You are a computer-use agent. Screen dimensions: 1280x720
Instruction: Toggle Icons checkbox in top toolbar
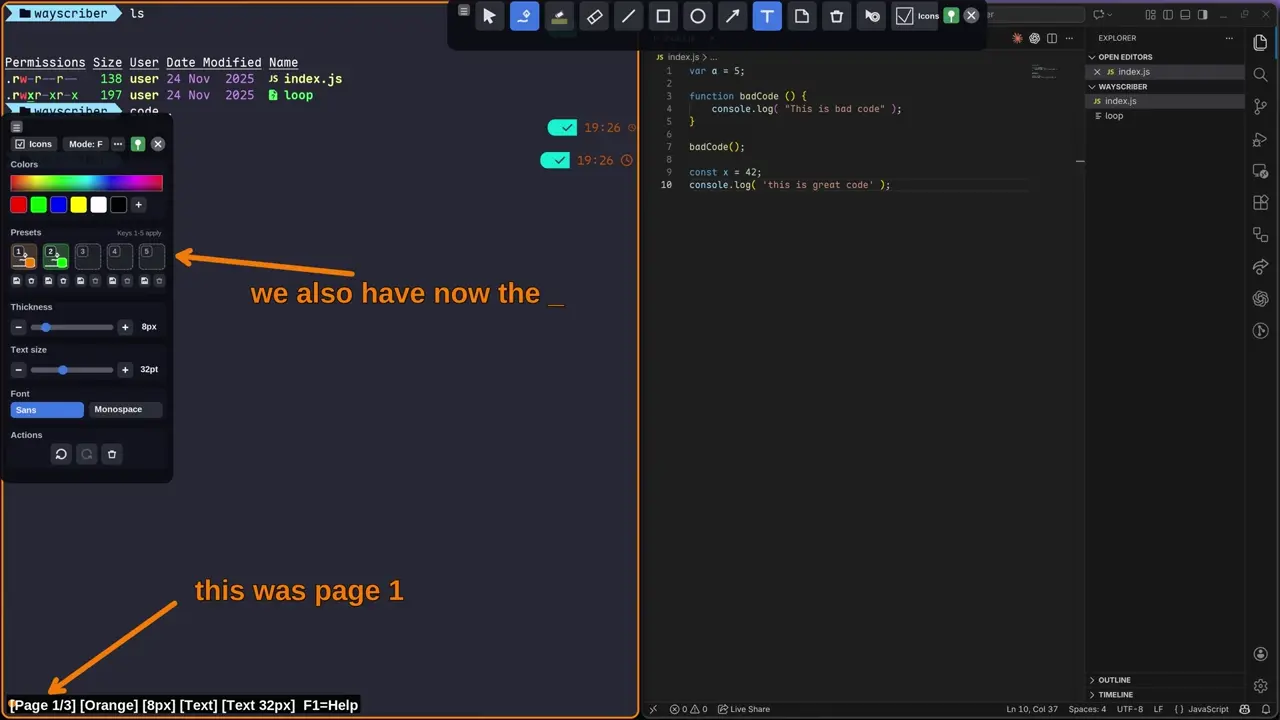tap(917, 16)
